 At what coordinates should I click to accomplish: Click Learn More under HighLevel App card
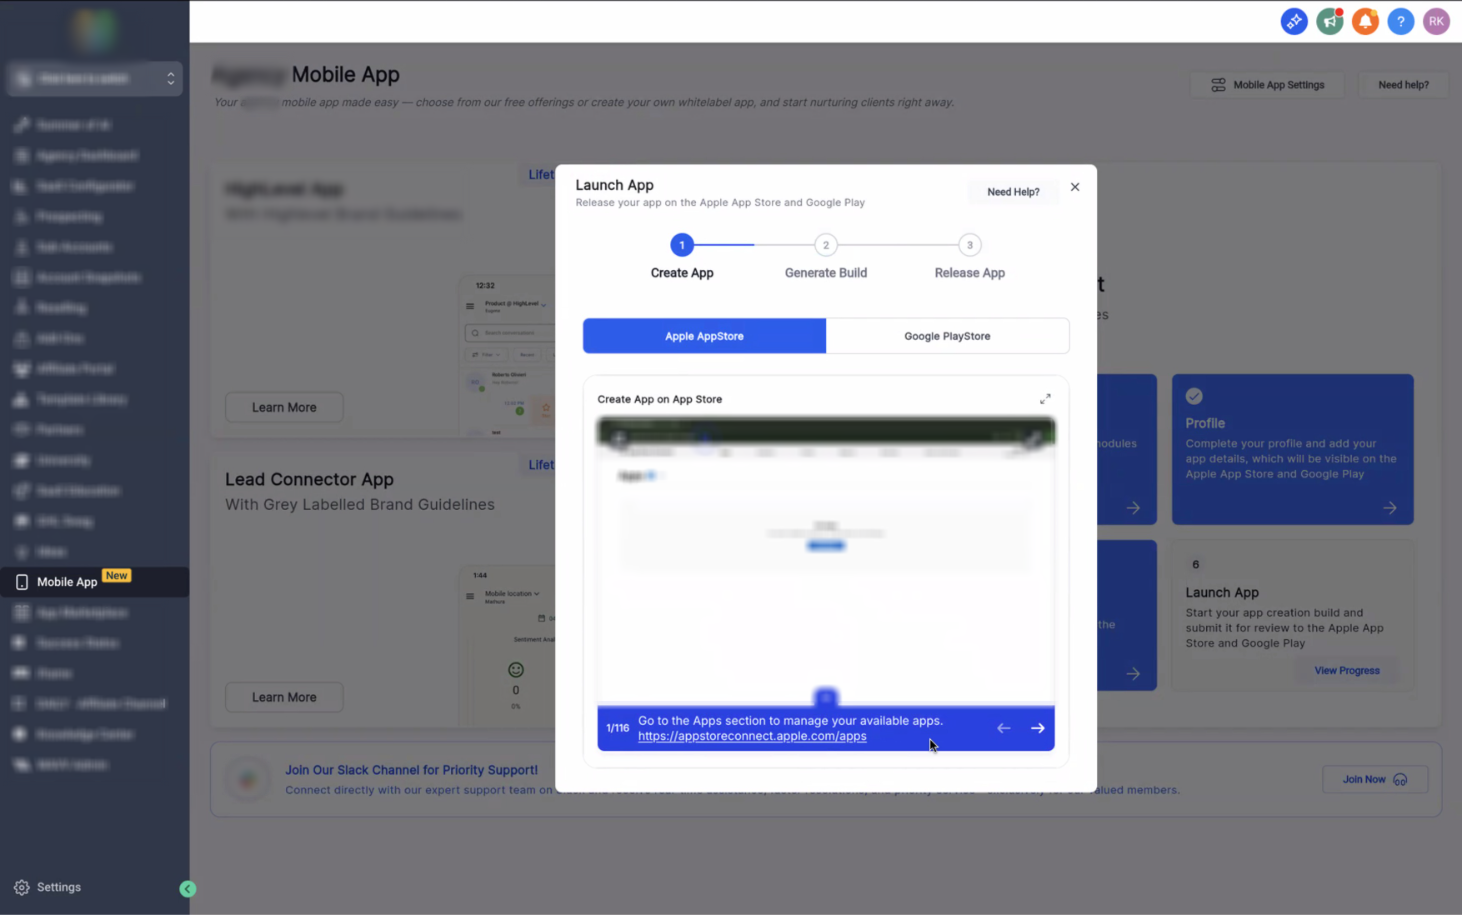click(284, 407)
